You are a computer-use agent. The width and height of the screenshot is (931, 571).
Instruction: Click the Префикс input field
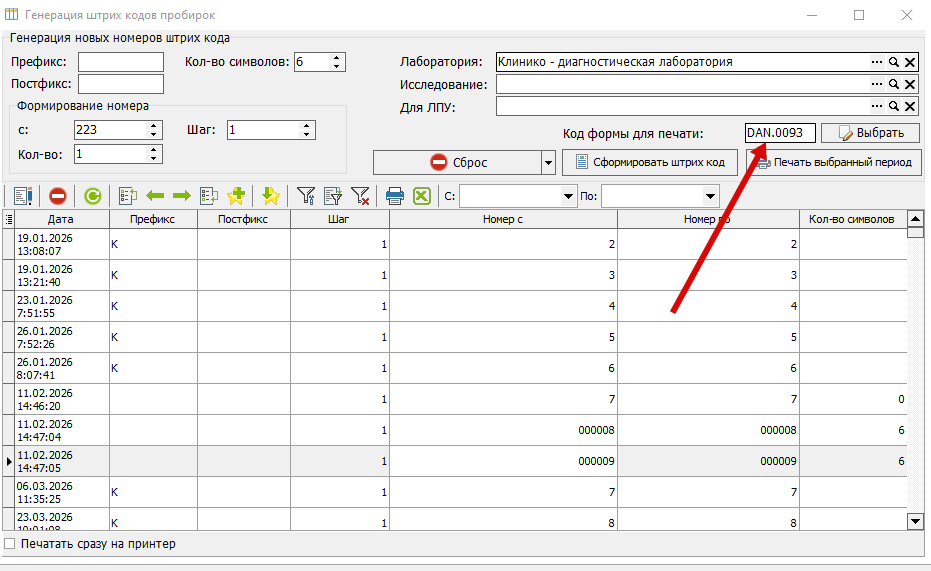click(121, 62)
